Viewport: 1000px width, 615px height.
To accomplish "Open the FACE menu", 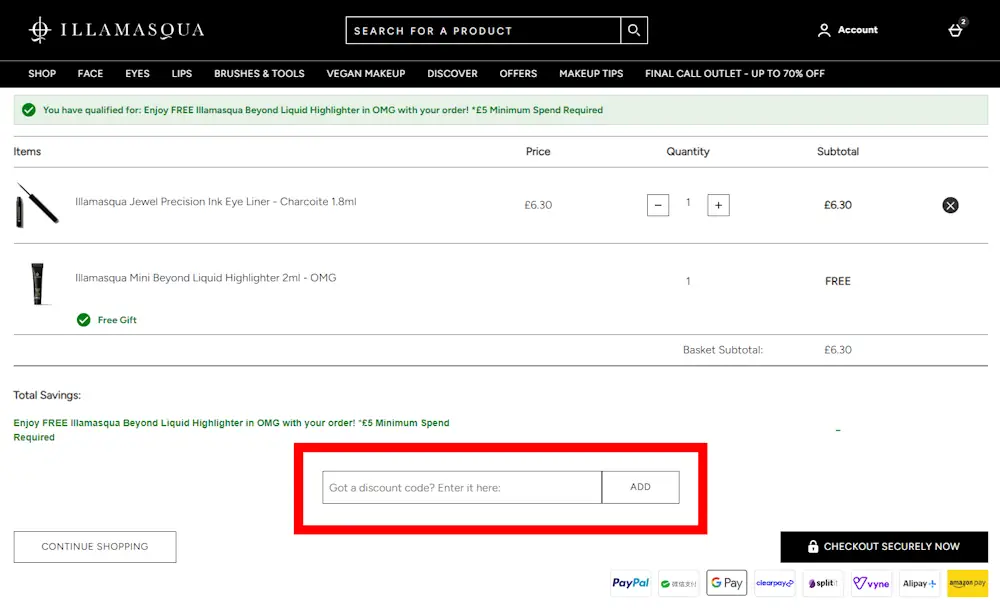I will pos(90,73).
